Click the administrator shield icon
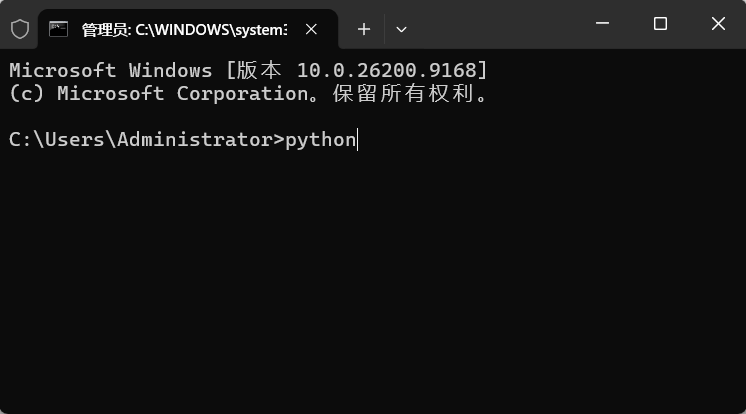 (20, 30)
